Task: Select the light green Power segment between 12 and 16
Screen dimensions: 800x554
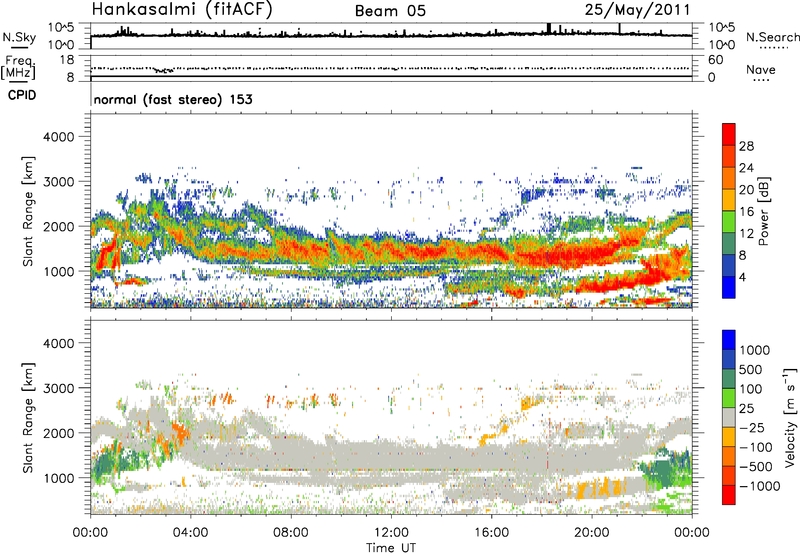Action: (x=729, y=222)
